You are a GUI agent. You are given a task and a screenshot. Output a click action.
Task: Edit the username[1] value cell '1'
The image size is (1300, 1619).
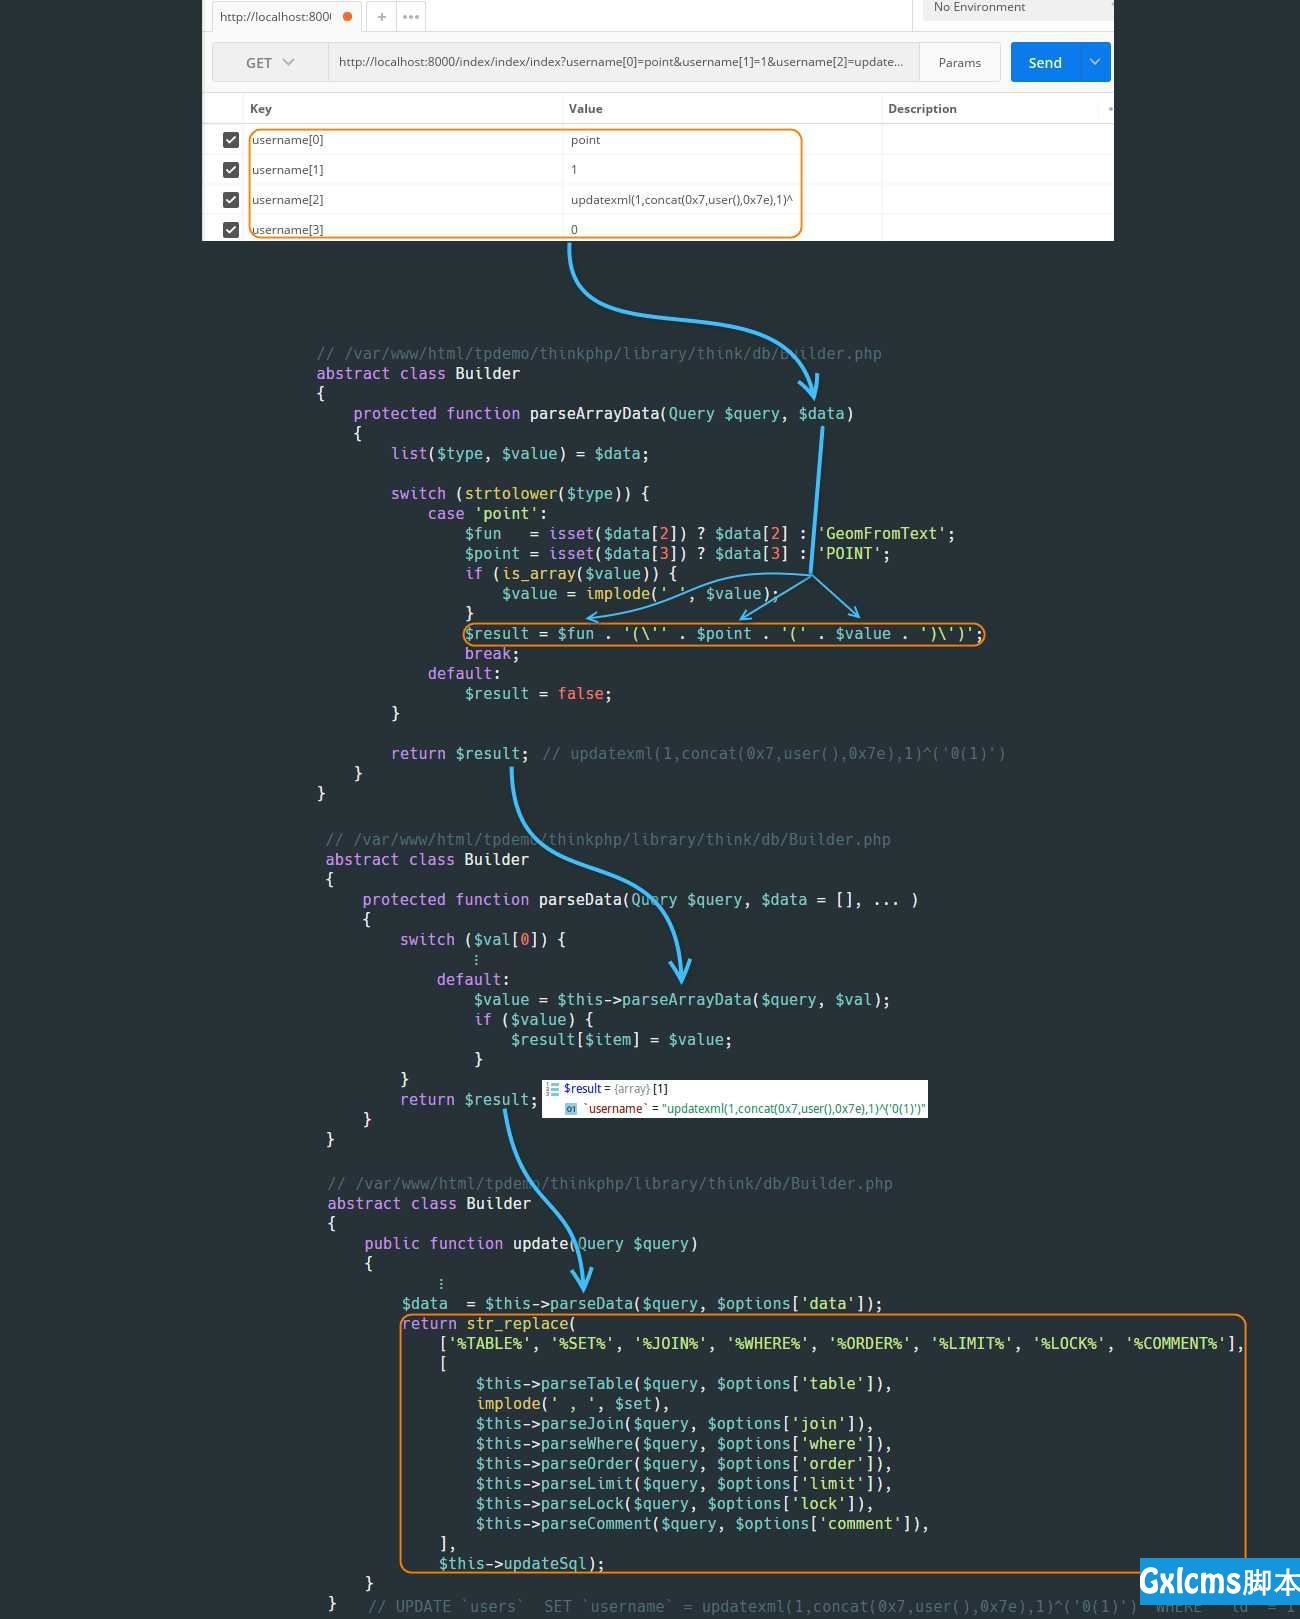click(x=722, y=170)
